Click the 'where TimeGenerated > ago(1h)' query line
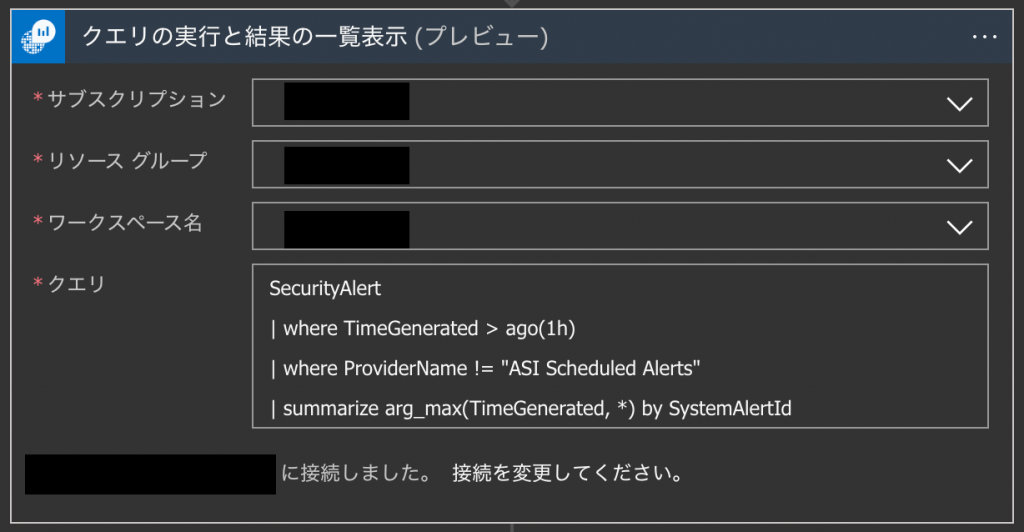Image resolution: width=1024 pixels, height=532 pixels. click(423, 328)
